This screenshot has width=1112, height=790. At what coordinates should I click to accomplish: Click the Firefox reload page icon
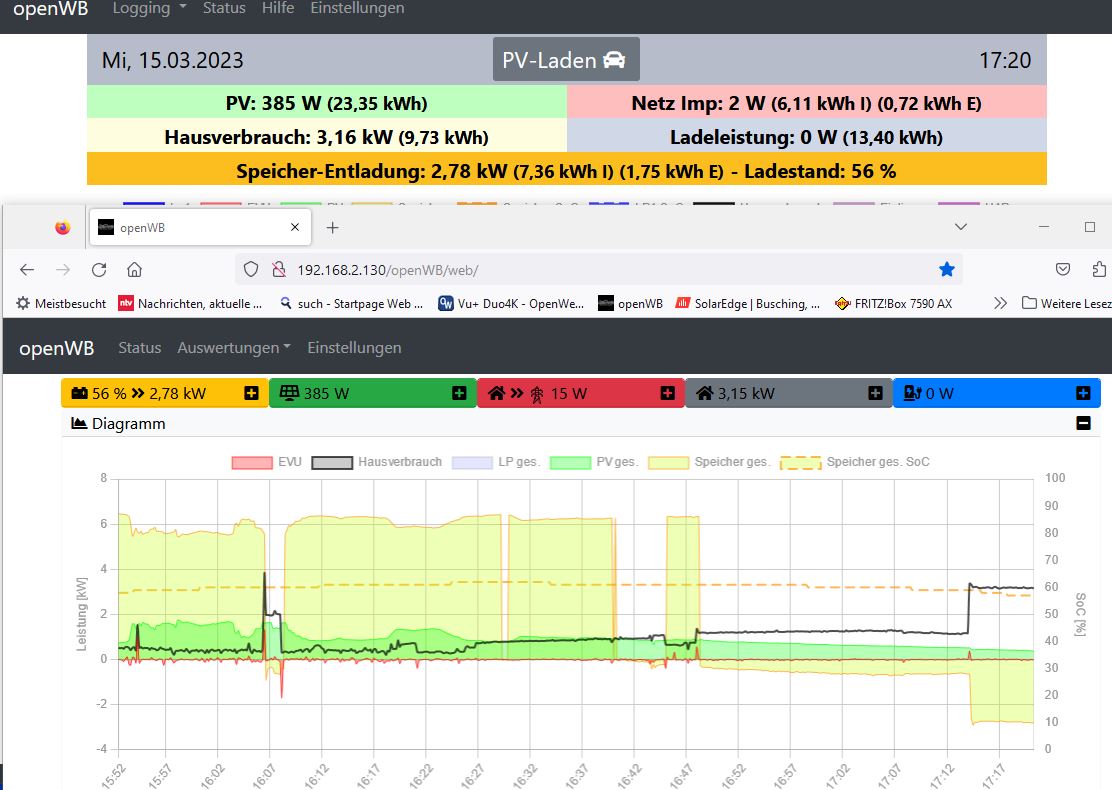tap(99, 270)
